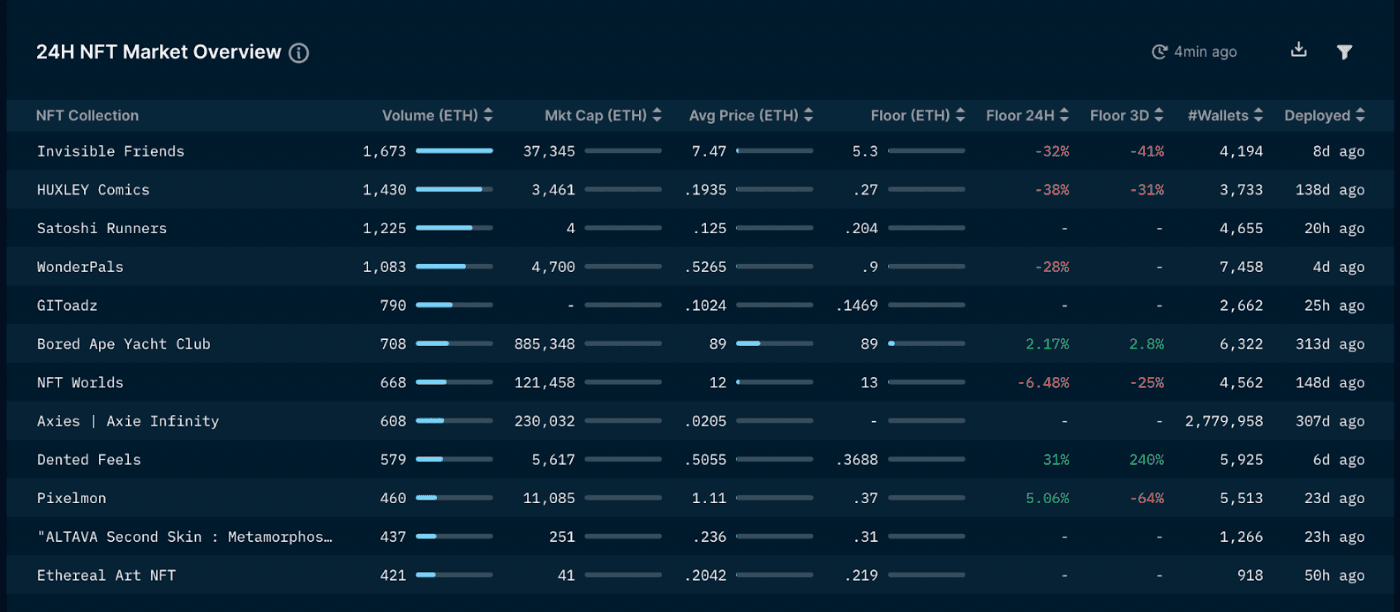This screenshot has height=612, width=1400.
Task: Click the '4min ago' update timestamp
Action: 1205,52
